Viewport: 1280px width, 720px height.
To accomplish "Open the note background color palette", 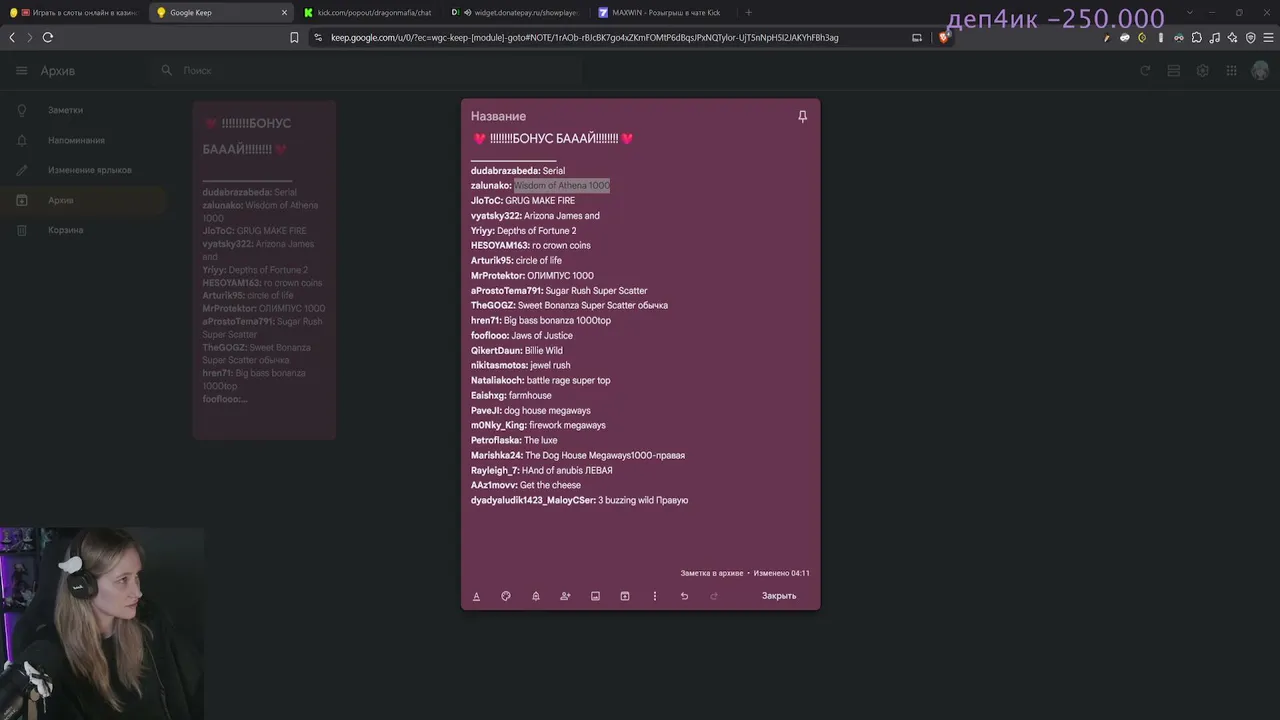I will pyautogui.click(x=506, y=596).
